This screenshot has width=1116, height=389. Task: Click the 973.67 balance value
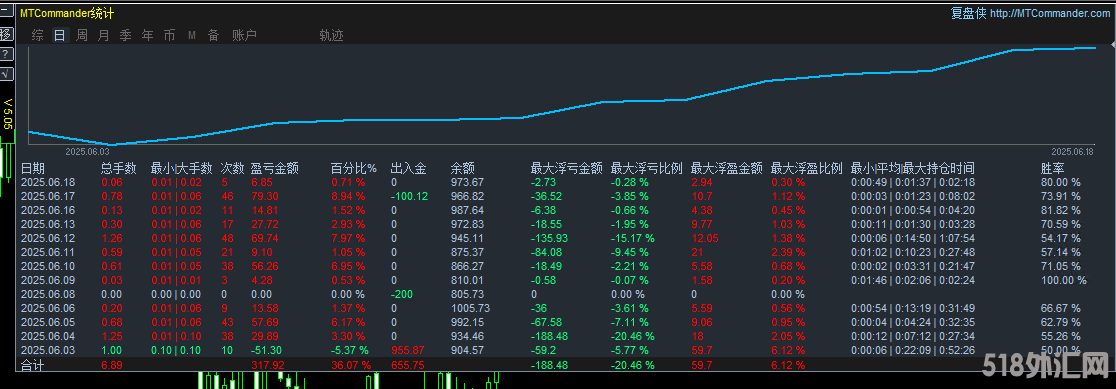[x=467, y=182]
